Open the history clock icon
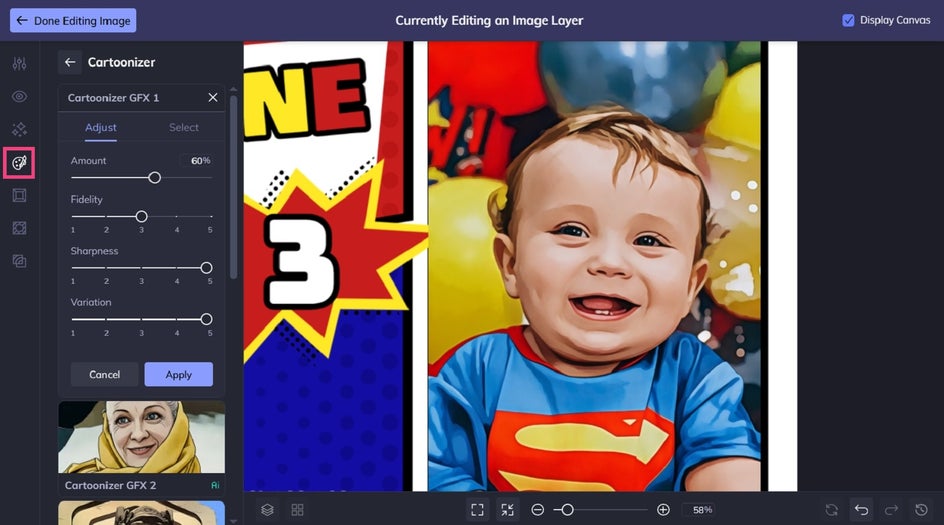 (x=921, y=510)
